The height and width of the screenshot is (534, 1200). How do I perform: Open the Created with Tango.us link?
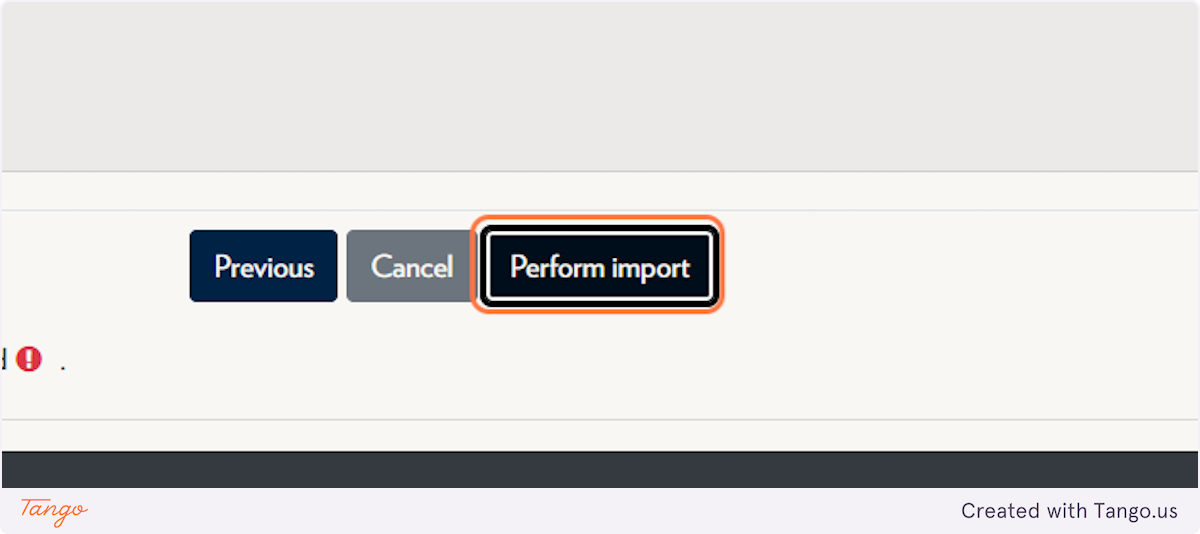pyautogui.click(x=1069, y=511)
